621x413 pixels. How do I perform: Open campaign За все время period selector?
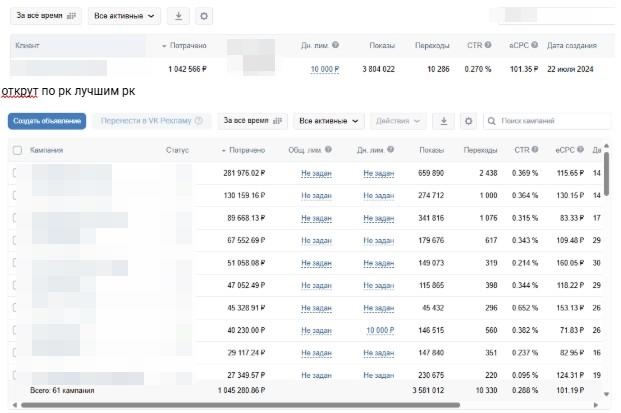pyautogui.click(x=253, y=121)
